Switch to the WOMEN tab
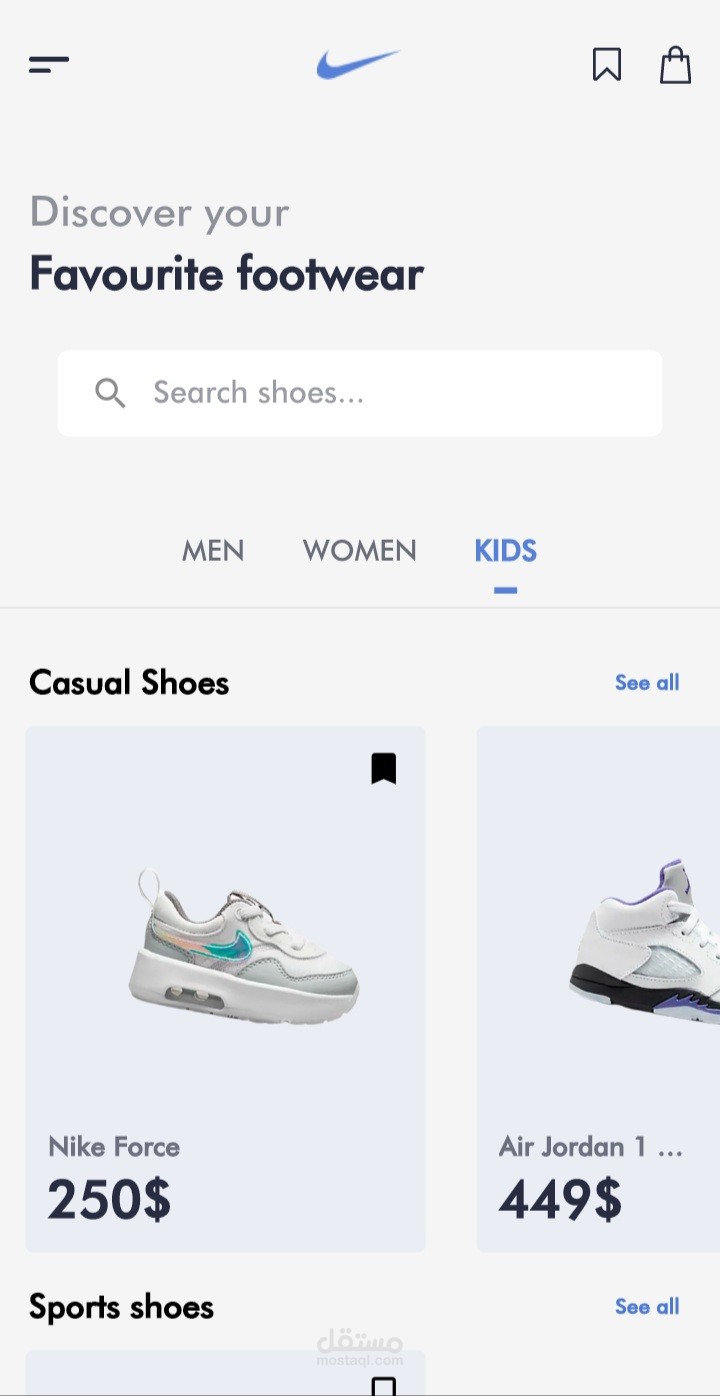The width and height of the screenshot is (720, 1396). (x=360, y=551)
